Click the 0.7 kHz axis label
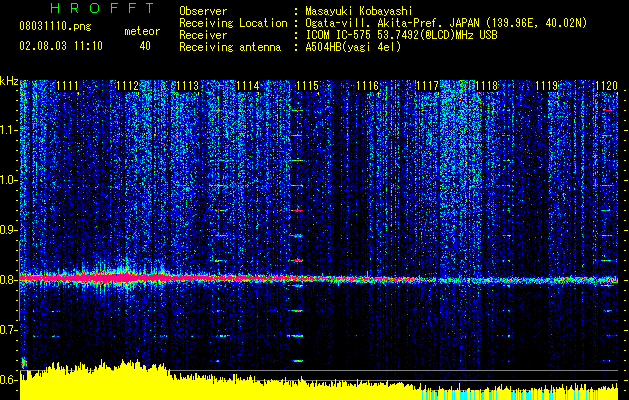Screen dimensions: 629x400 point(9,330)
